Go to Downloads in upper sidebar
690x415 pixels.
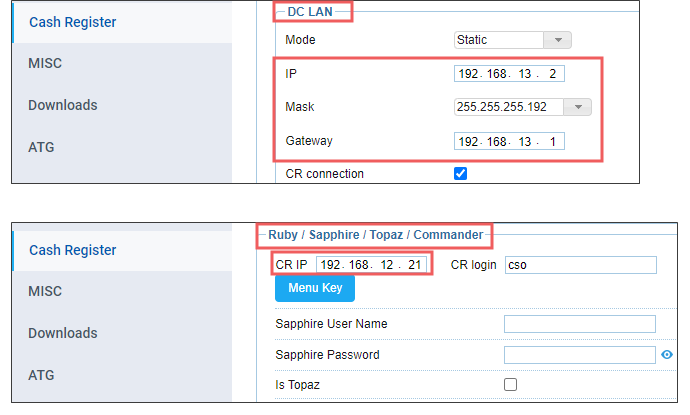(x=62, y=105)
